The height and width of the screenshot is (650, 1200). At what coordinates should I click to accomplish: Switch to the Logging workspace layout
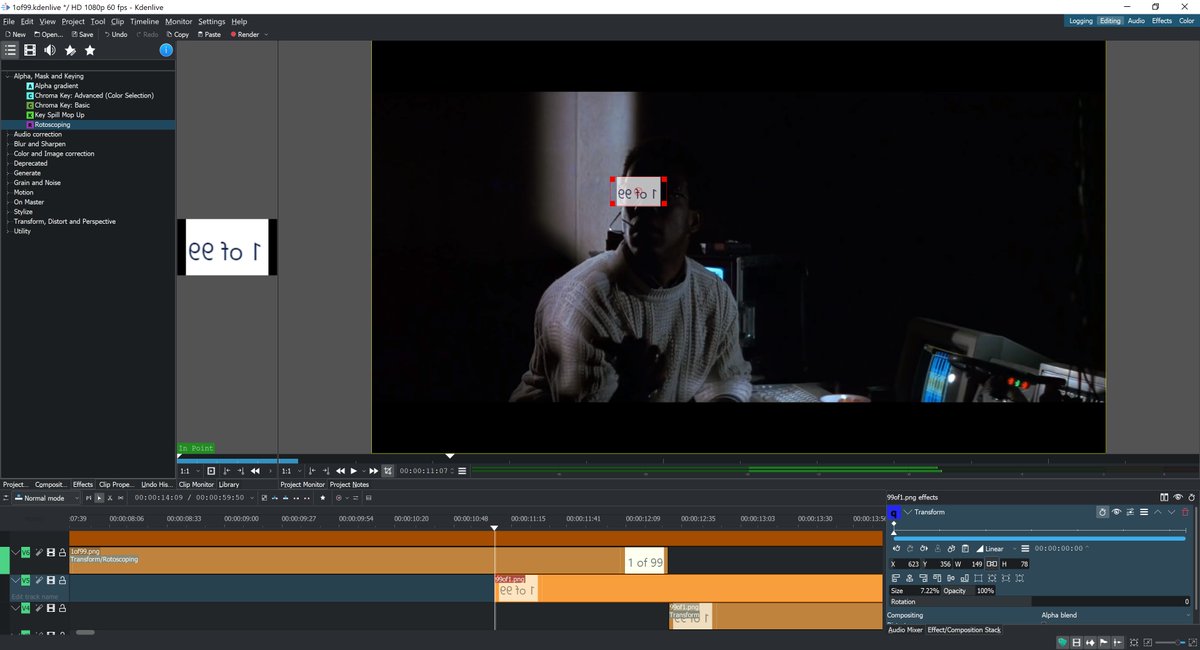tap(1080, 21)
